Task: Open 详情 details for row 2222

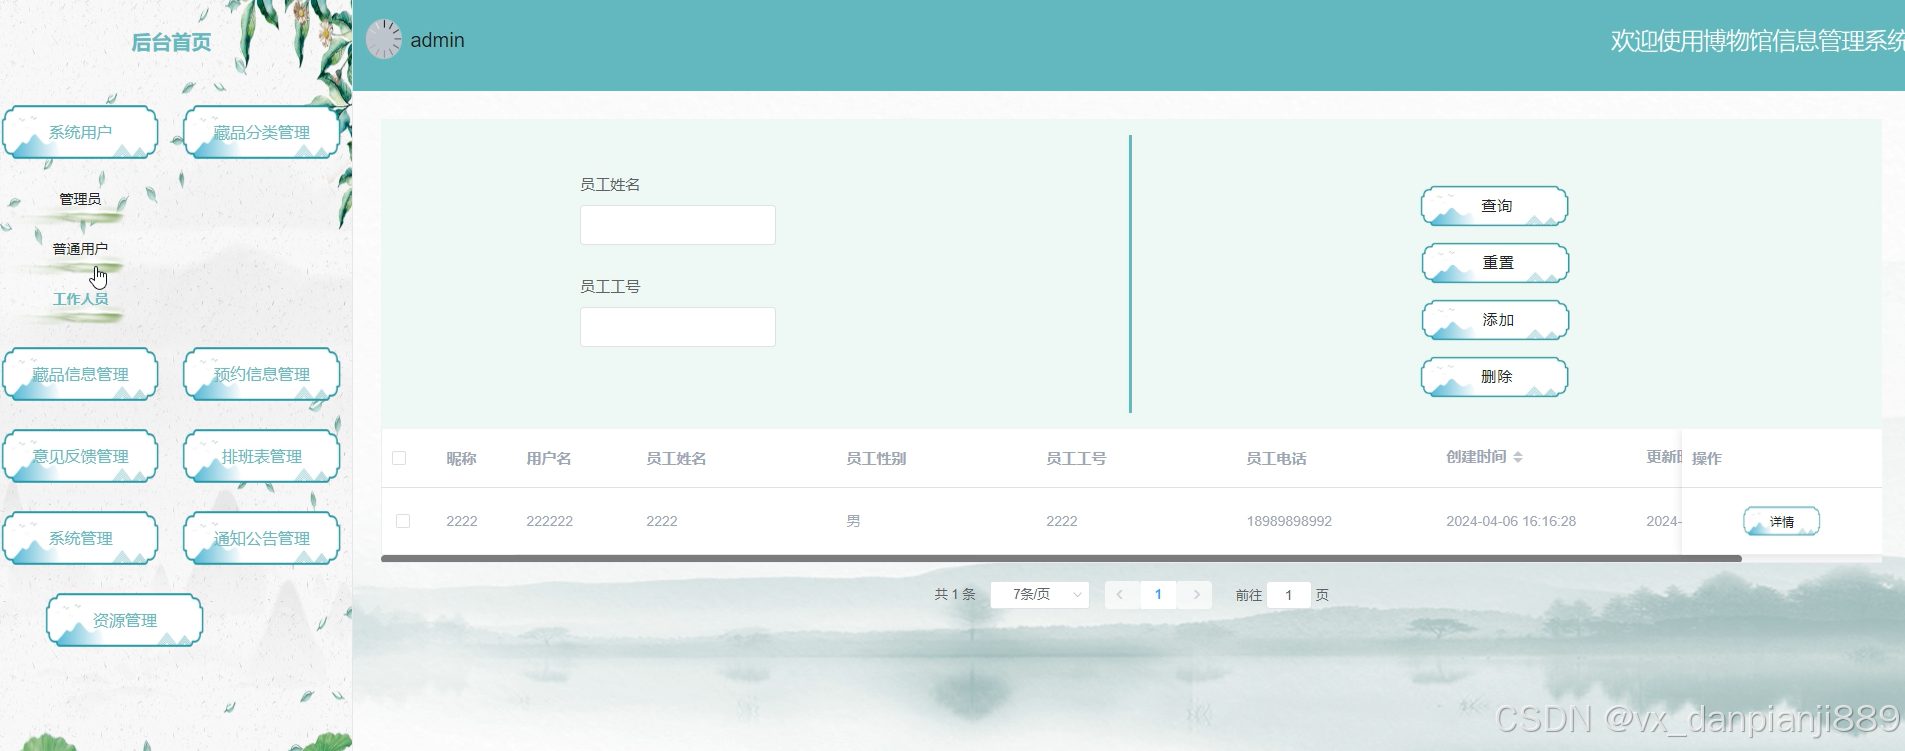Action: pos(1781,521)
